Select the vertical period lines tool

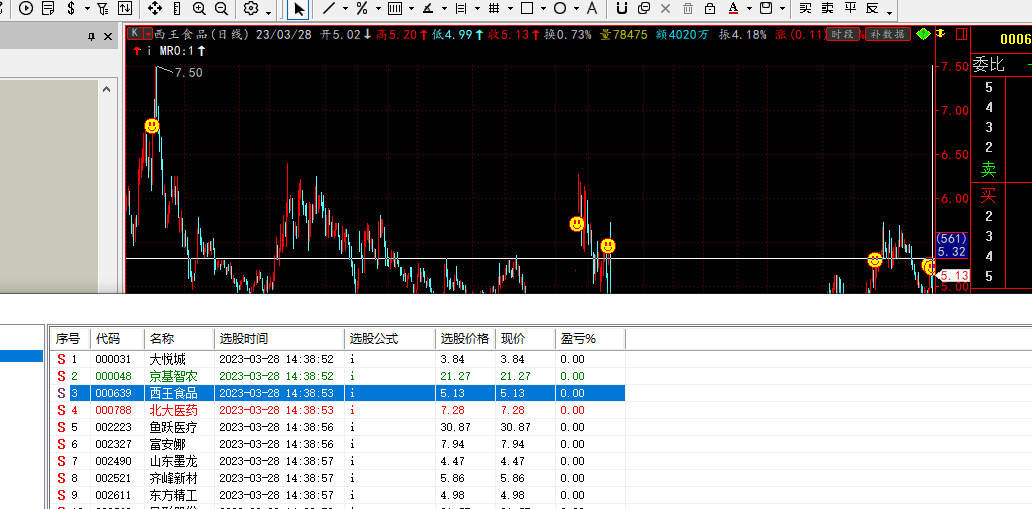coord(395,9)
